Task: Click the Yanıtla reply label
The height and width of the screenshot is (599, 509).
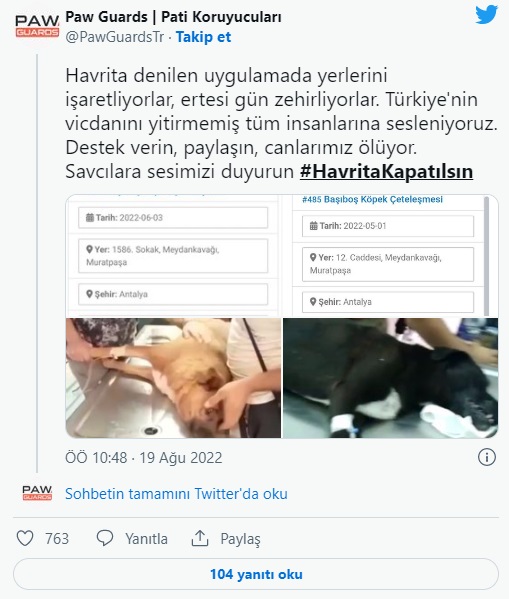Action: click(146, 539)
